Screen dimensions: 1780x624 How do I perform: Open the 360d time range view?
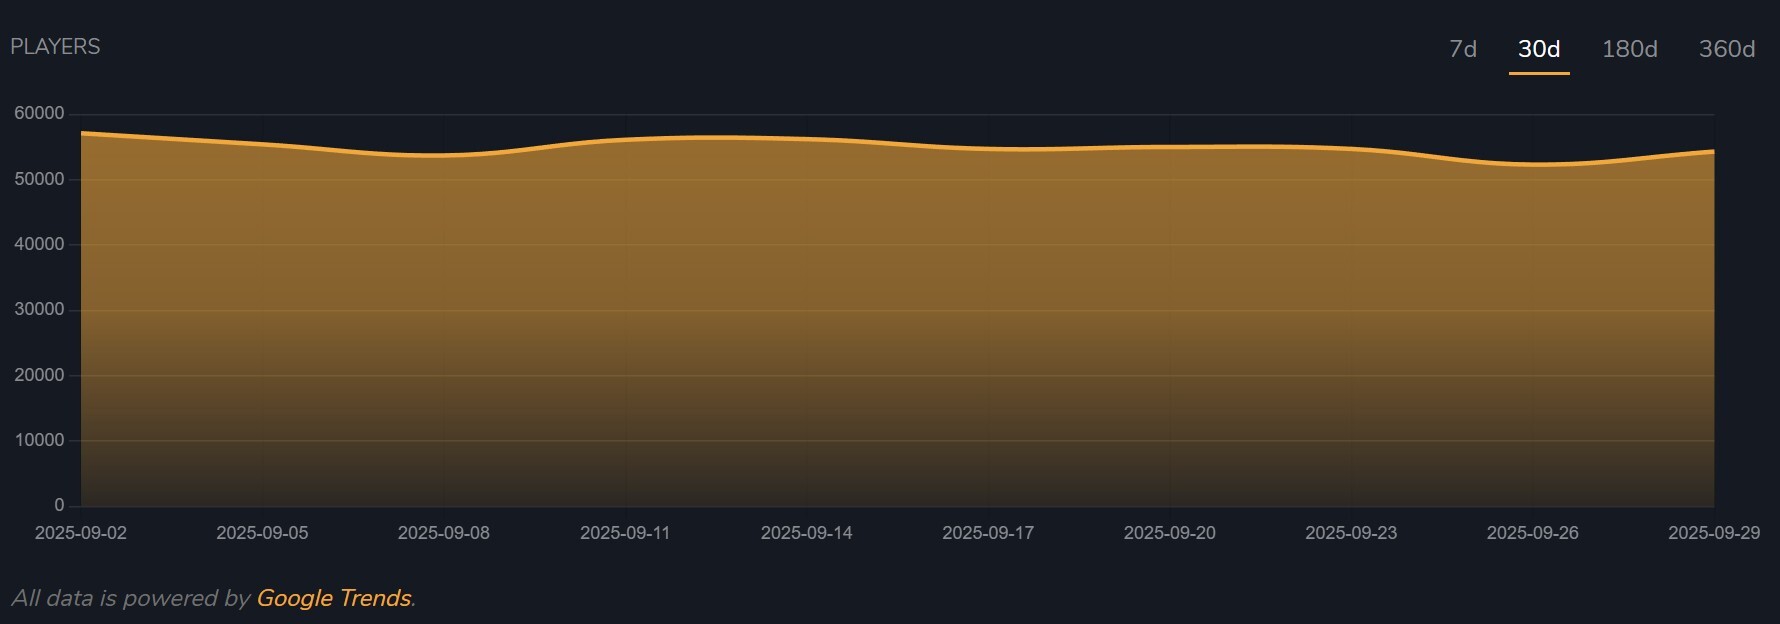pos(1726,49)
